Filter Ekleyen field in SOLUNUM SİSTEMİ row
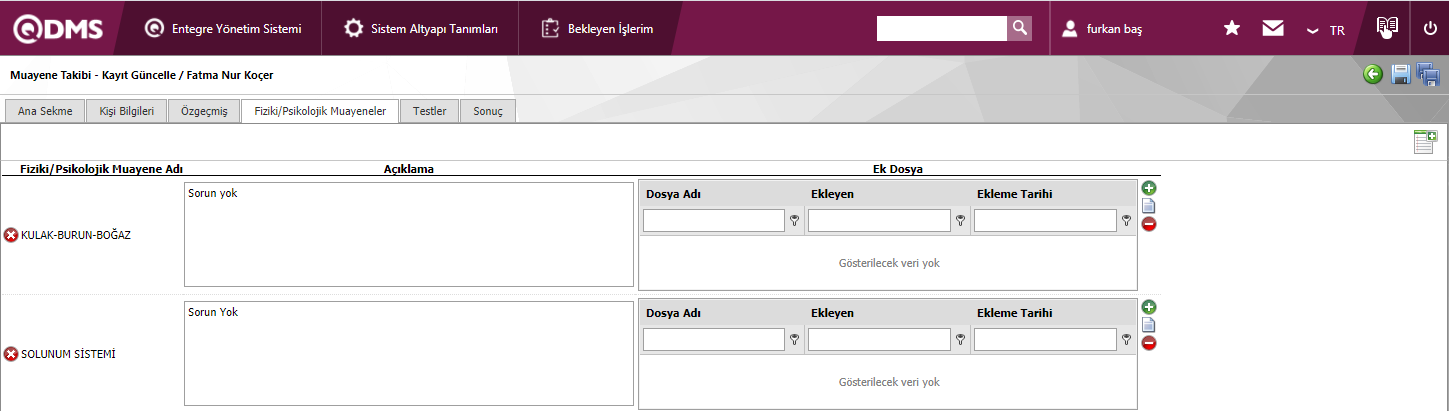 click(x=879, y=339)
